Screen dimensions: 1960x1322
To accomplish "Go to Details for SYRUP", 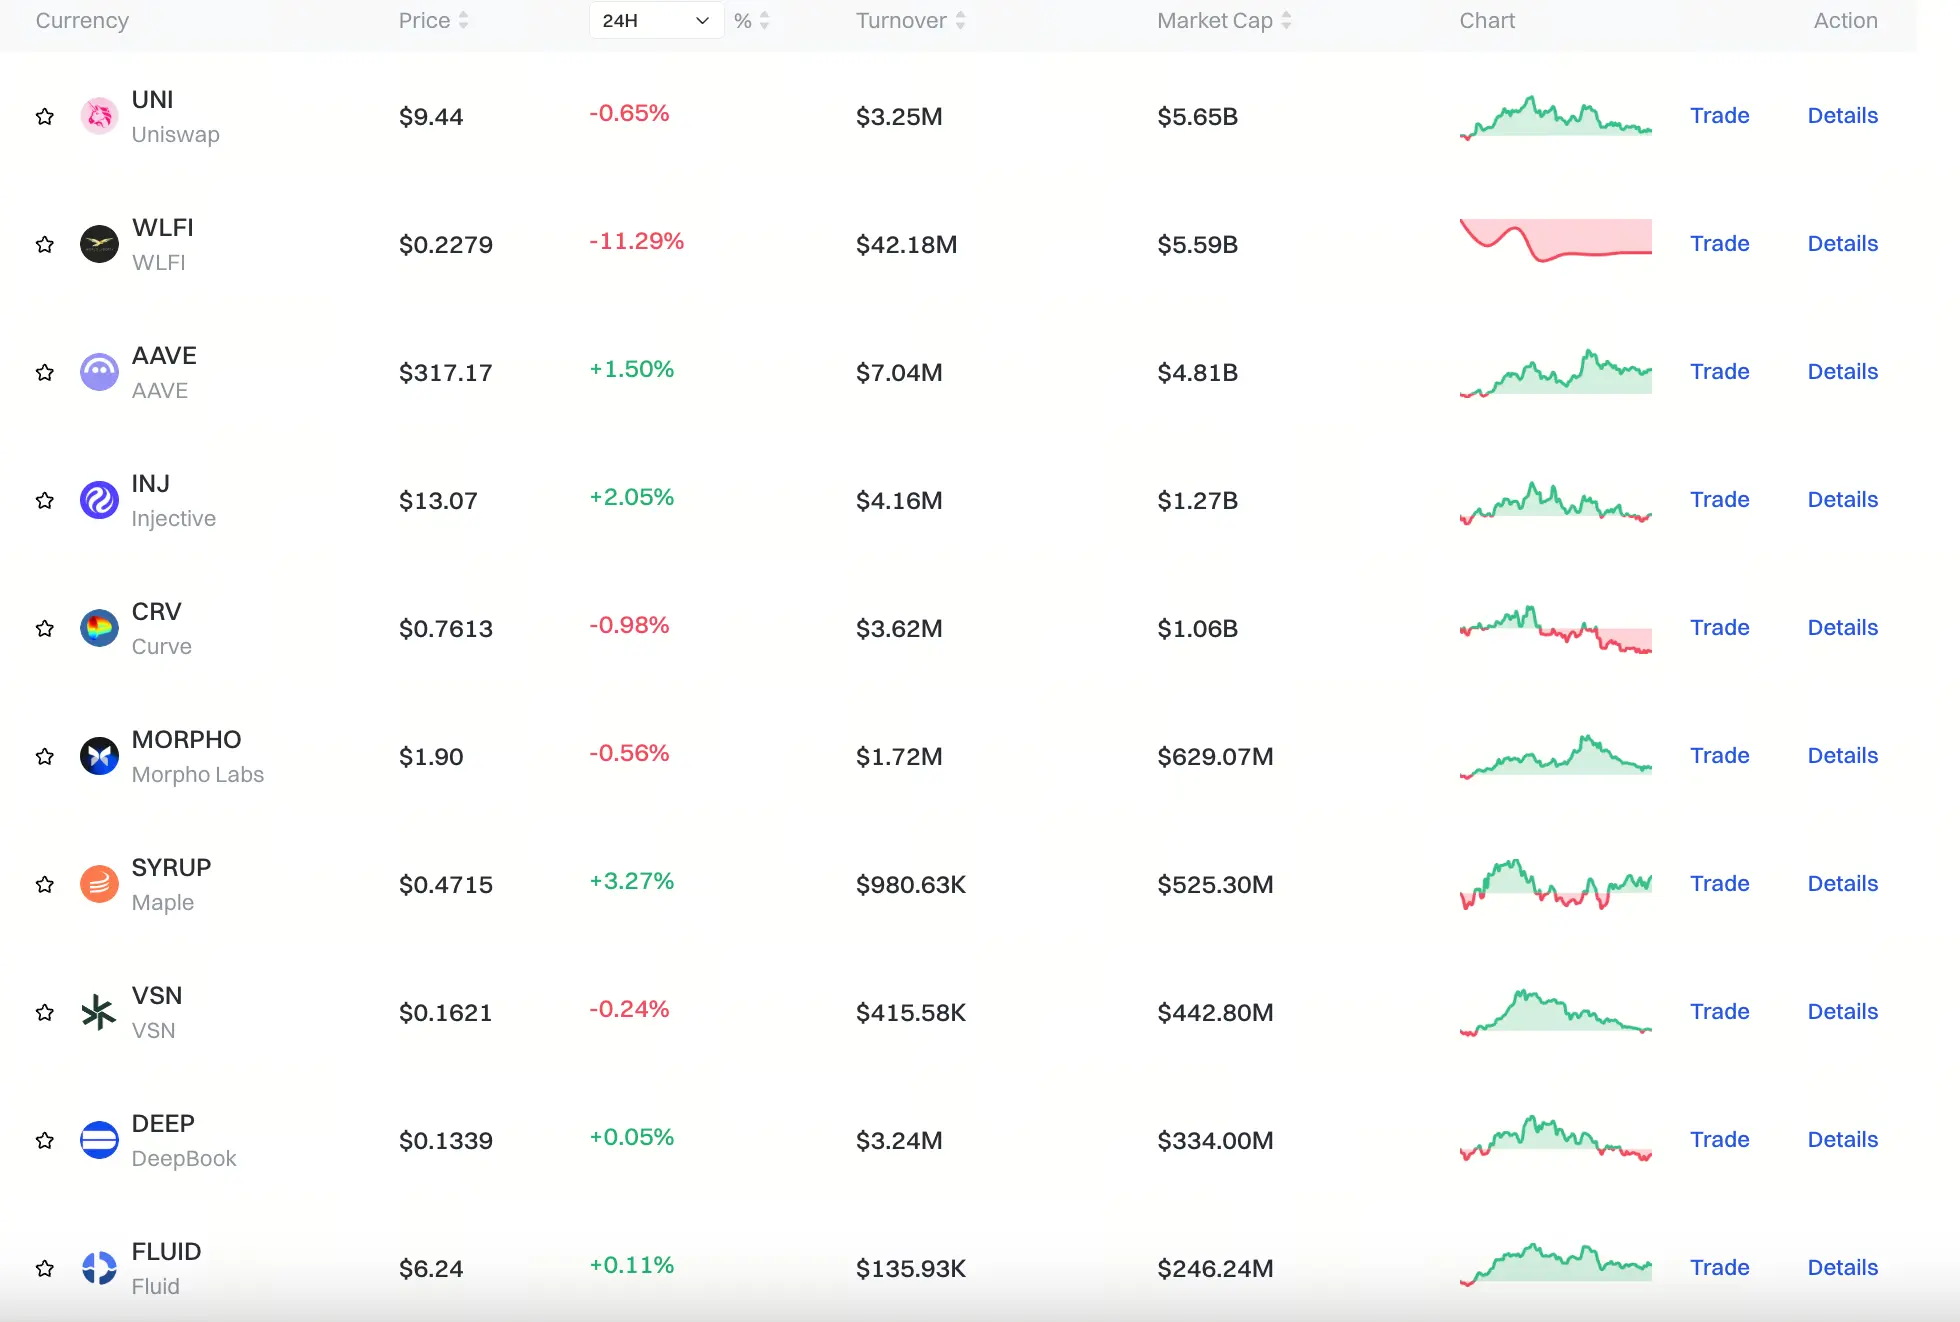I will [1842, 884].
